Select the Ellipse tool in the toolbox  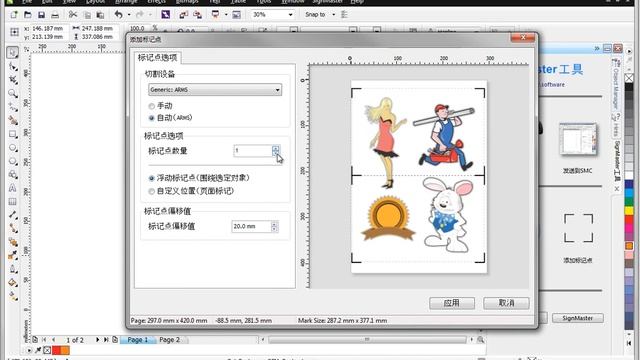[13, 148]
